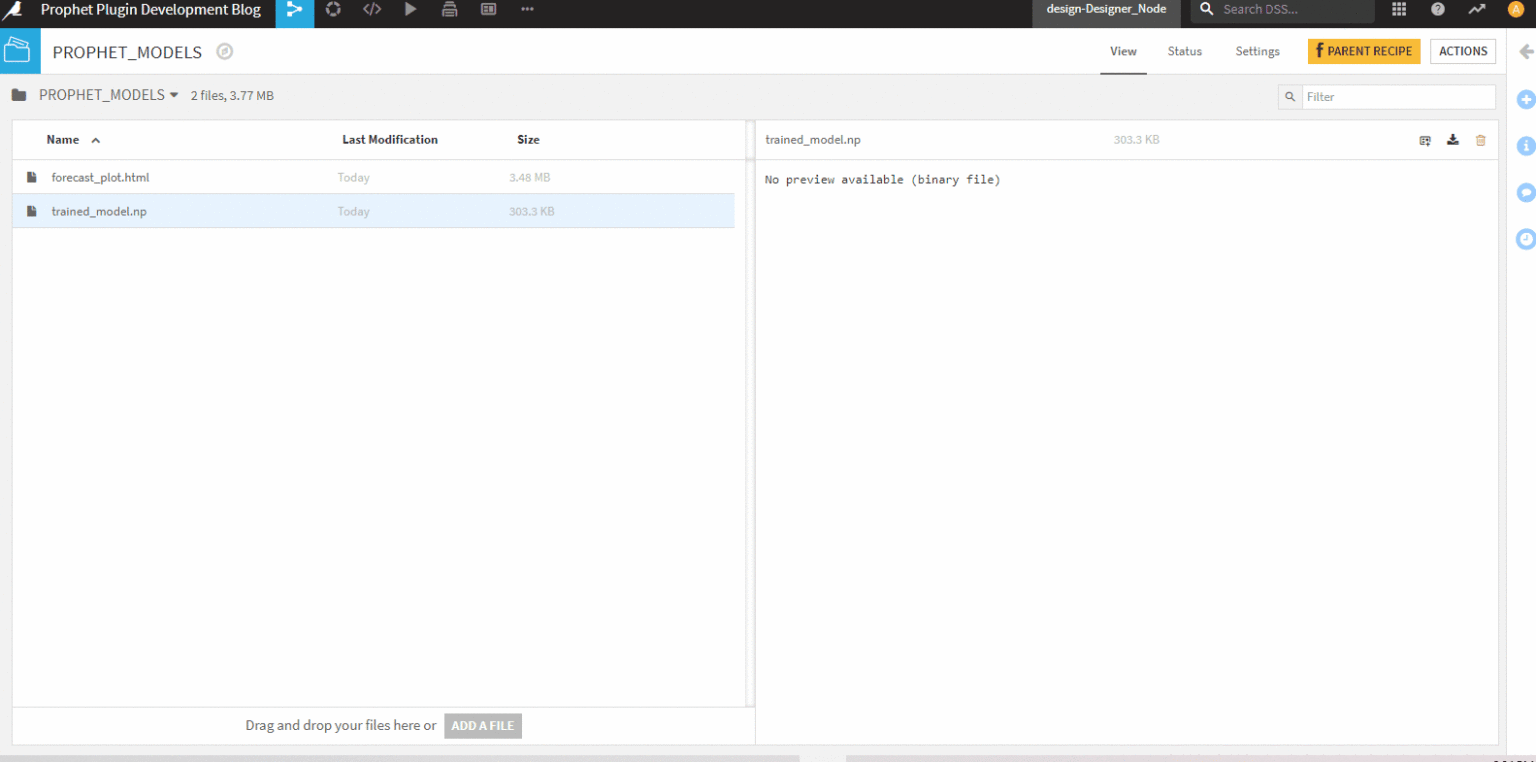Click the more options ellipsis in the navbar

[527, 10]
